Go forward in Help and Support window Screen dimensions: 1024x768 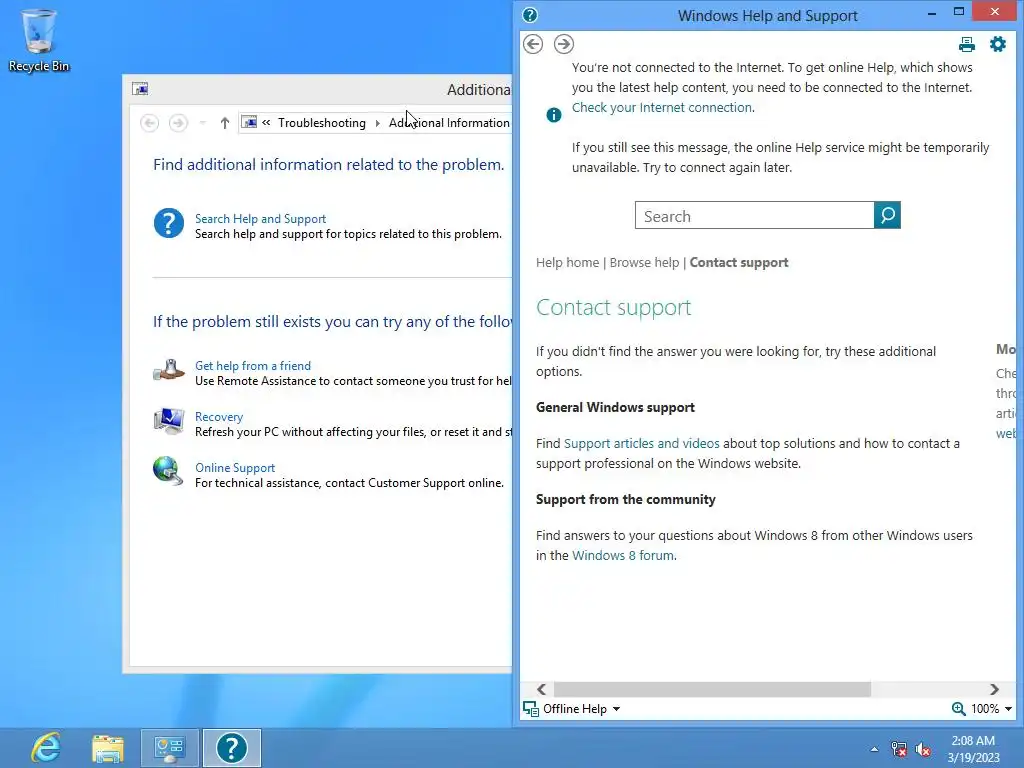(564, 44)
